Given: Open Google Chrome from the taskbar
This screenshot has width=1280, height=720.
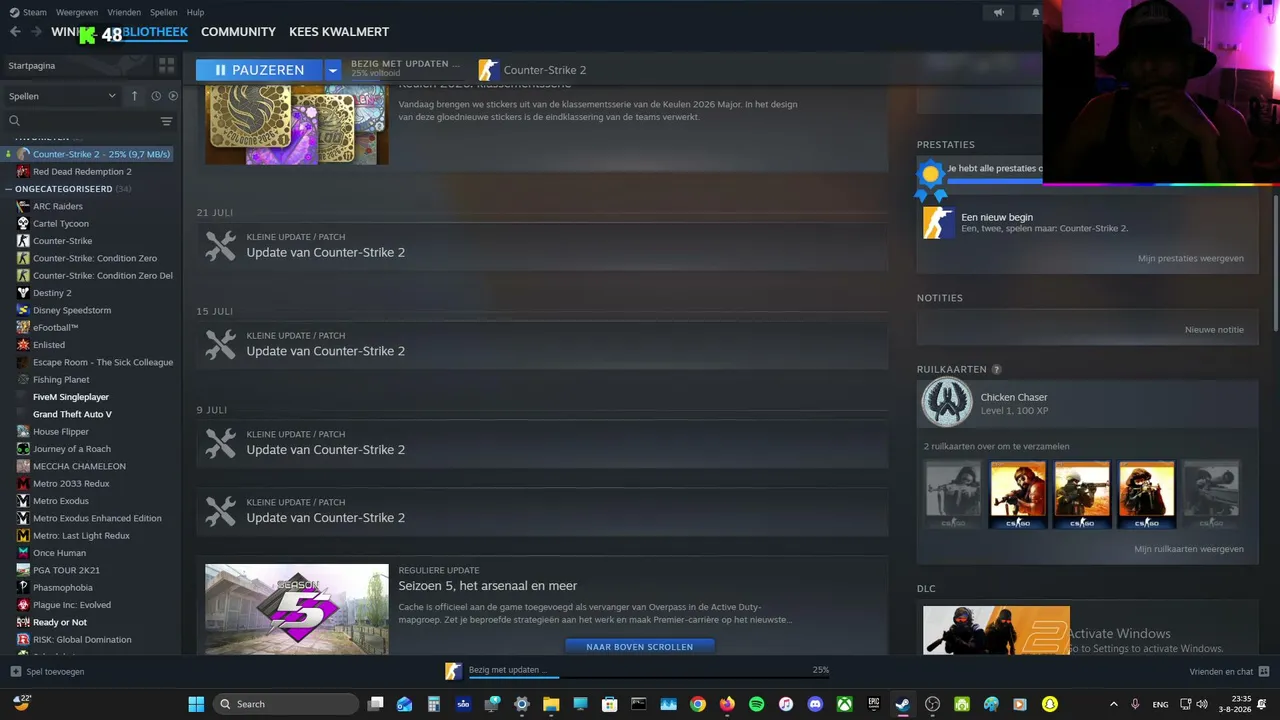Looking at the screenshot, I should [x=698, y=704].
